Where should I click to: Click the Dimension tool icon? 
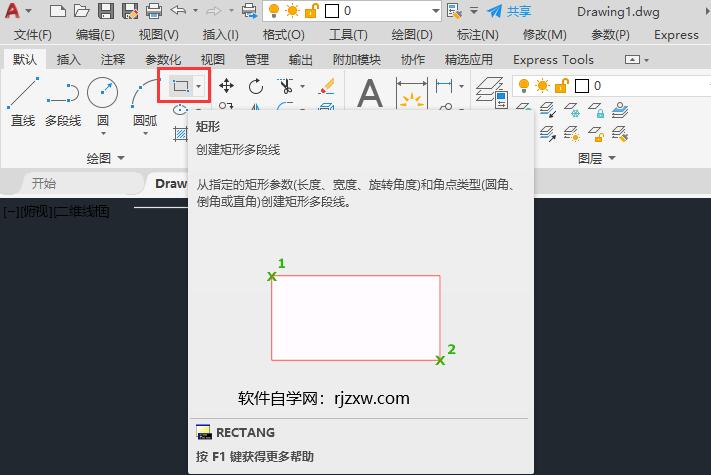(x=412, y=93)
